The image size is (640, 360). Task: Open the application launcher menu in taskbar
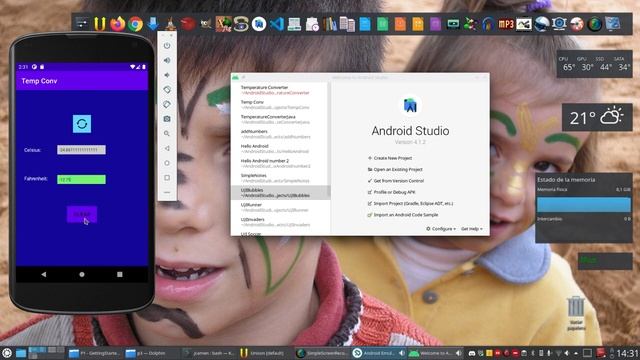(x=7, y=353)
